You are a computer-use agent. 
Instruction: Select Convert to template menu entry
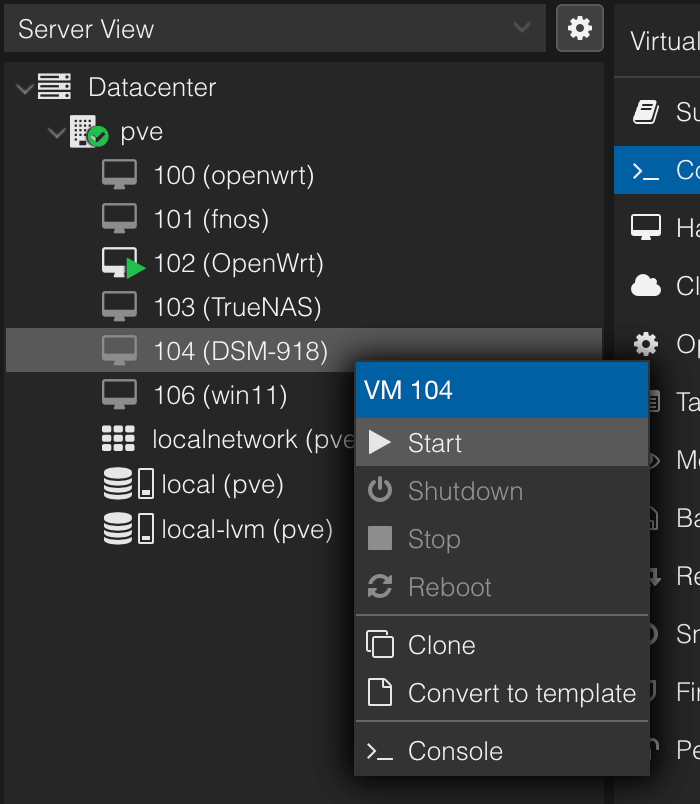(521, 693)
